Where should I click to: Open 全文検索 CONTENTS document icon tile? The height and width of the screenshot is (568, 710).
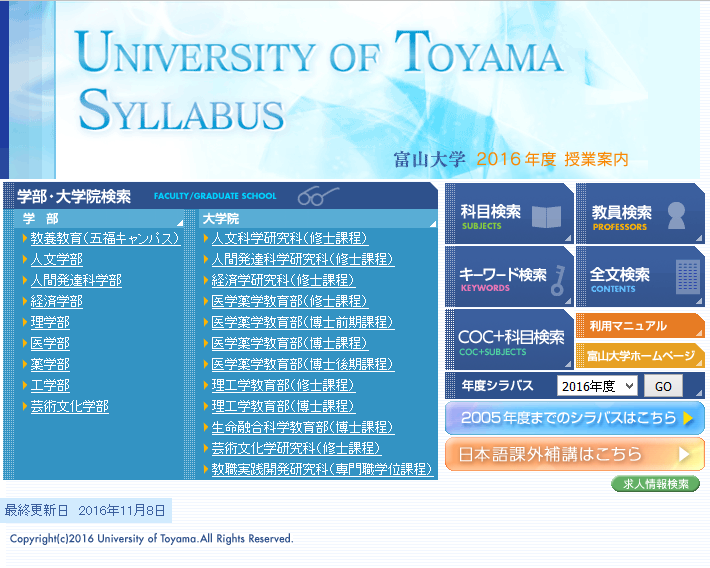pos(640,277)
